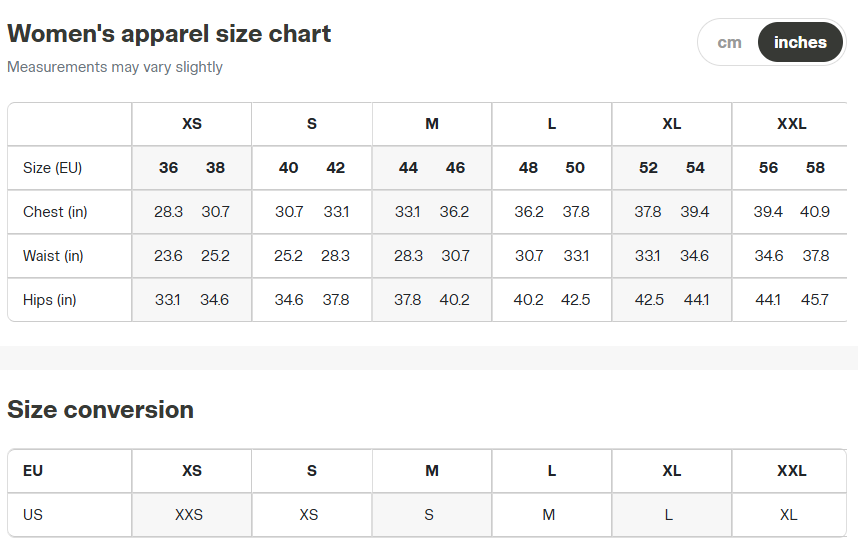This screenshot has height=551, width=858.
Task: Switch measurement units to cm
Action: pos(729,43)
